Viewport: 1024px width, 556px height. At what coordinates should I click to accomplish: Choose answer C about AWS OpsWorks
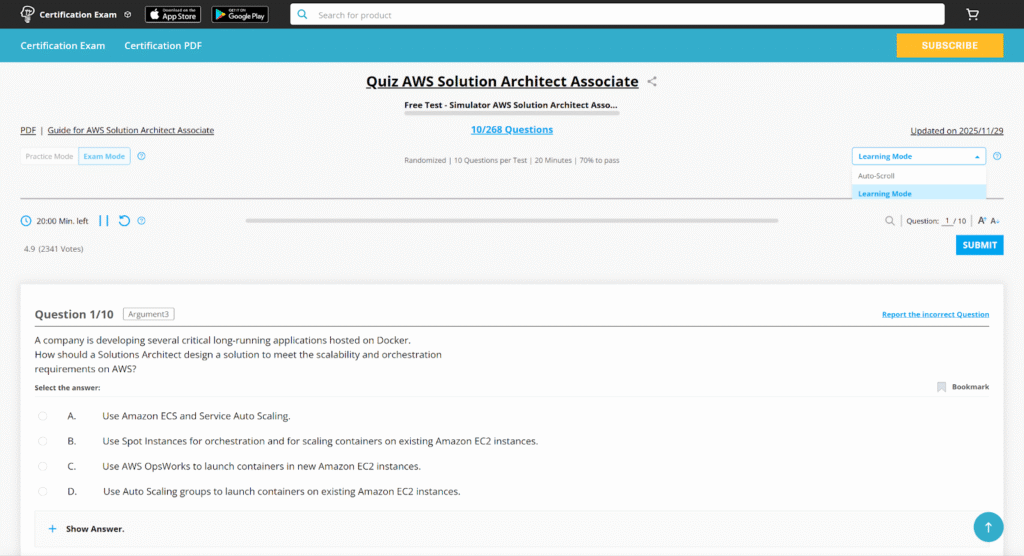point(42,466)
